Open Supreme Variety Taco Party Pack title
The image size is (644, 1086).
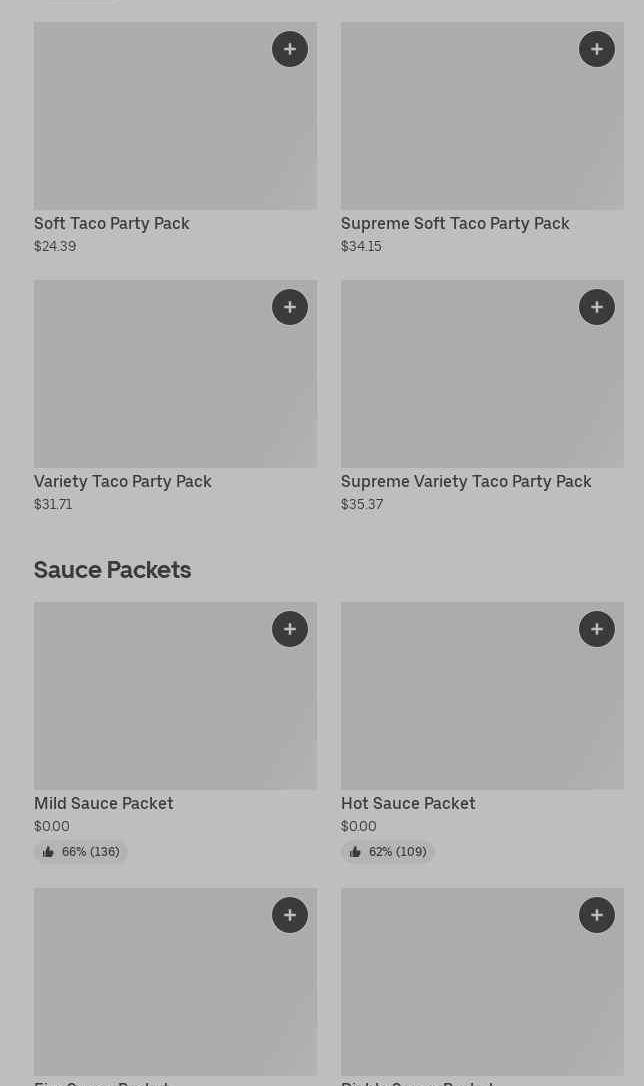[466, 481]
